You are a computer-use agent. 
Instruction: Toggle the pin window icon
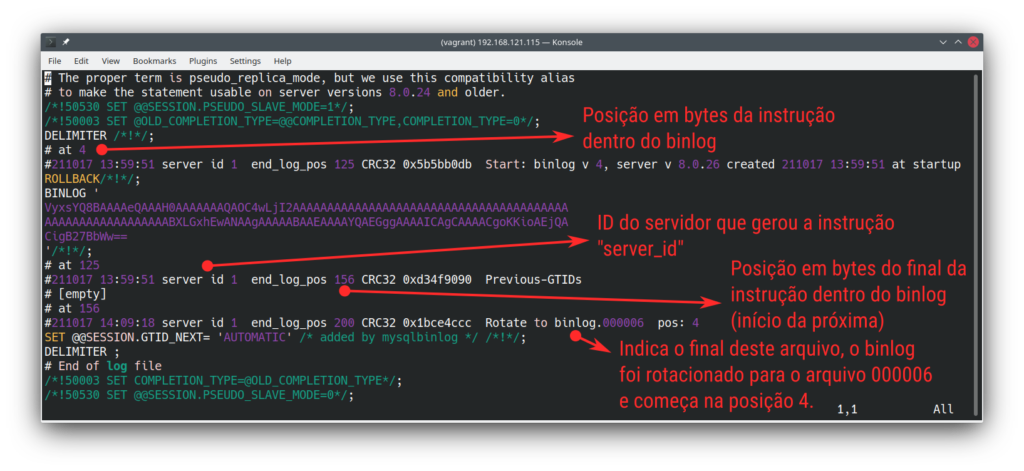pyautogui.click(x=66, y=42)
